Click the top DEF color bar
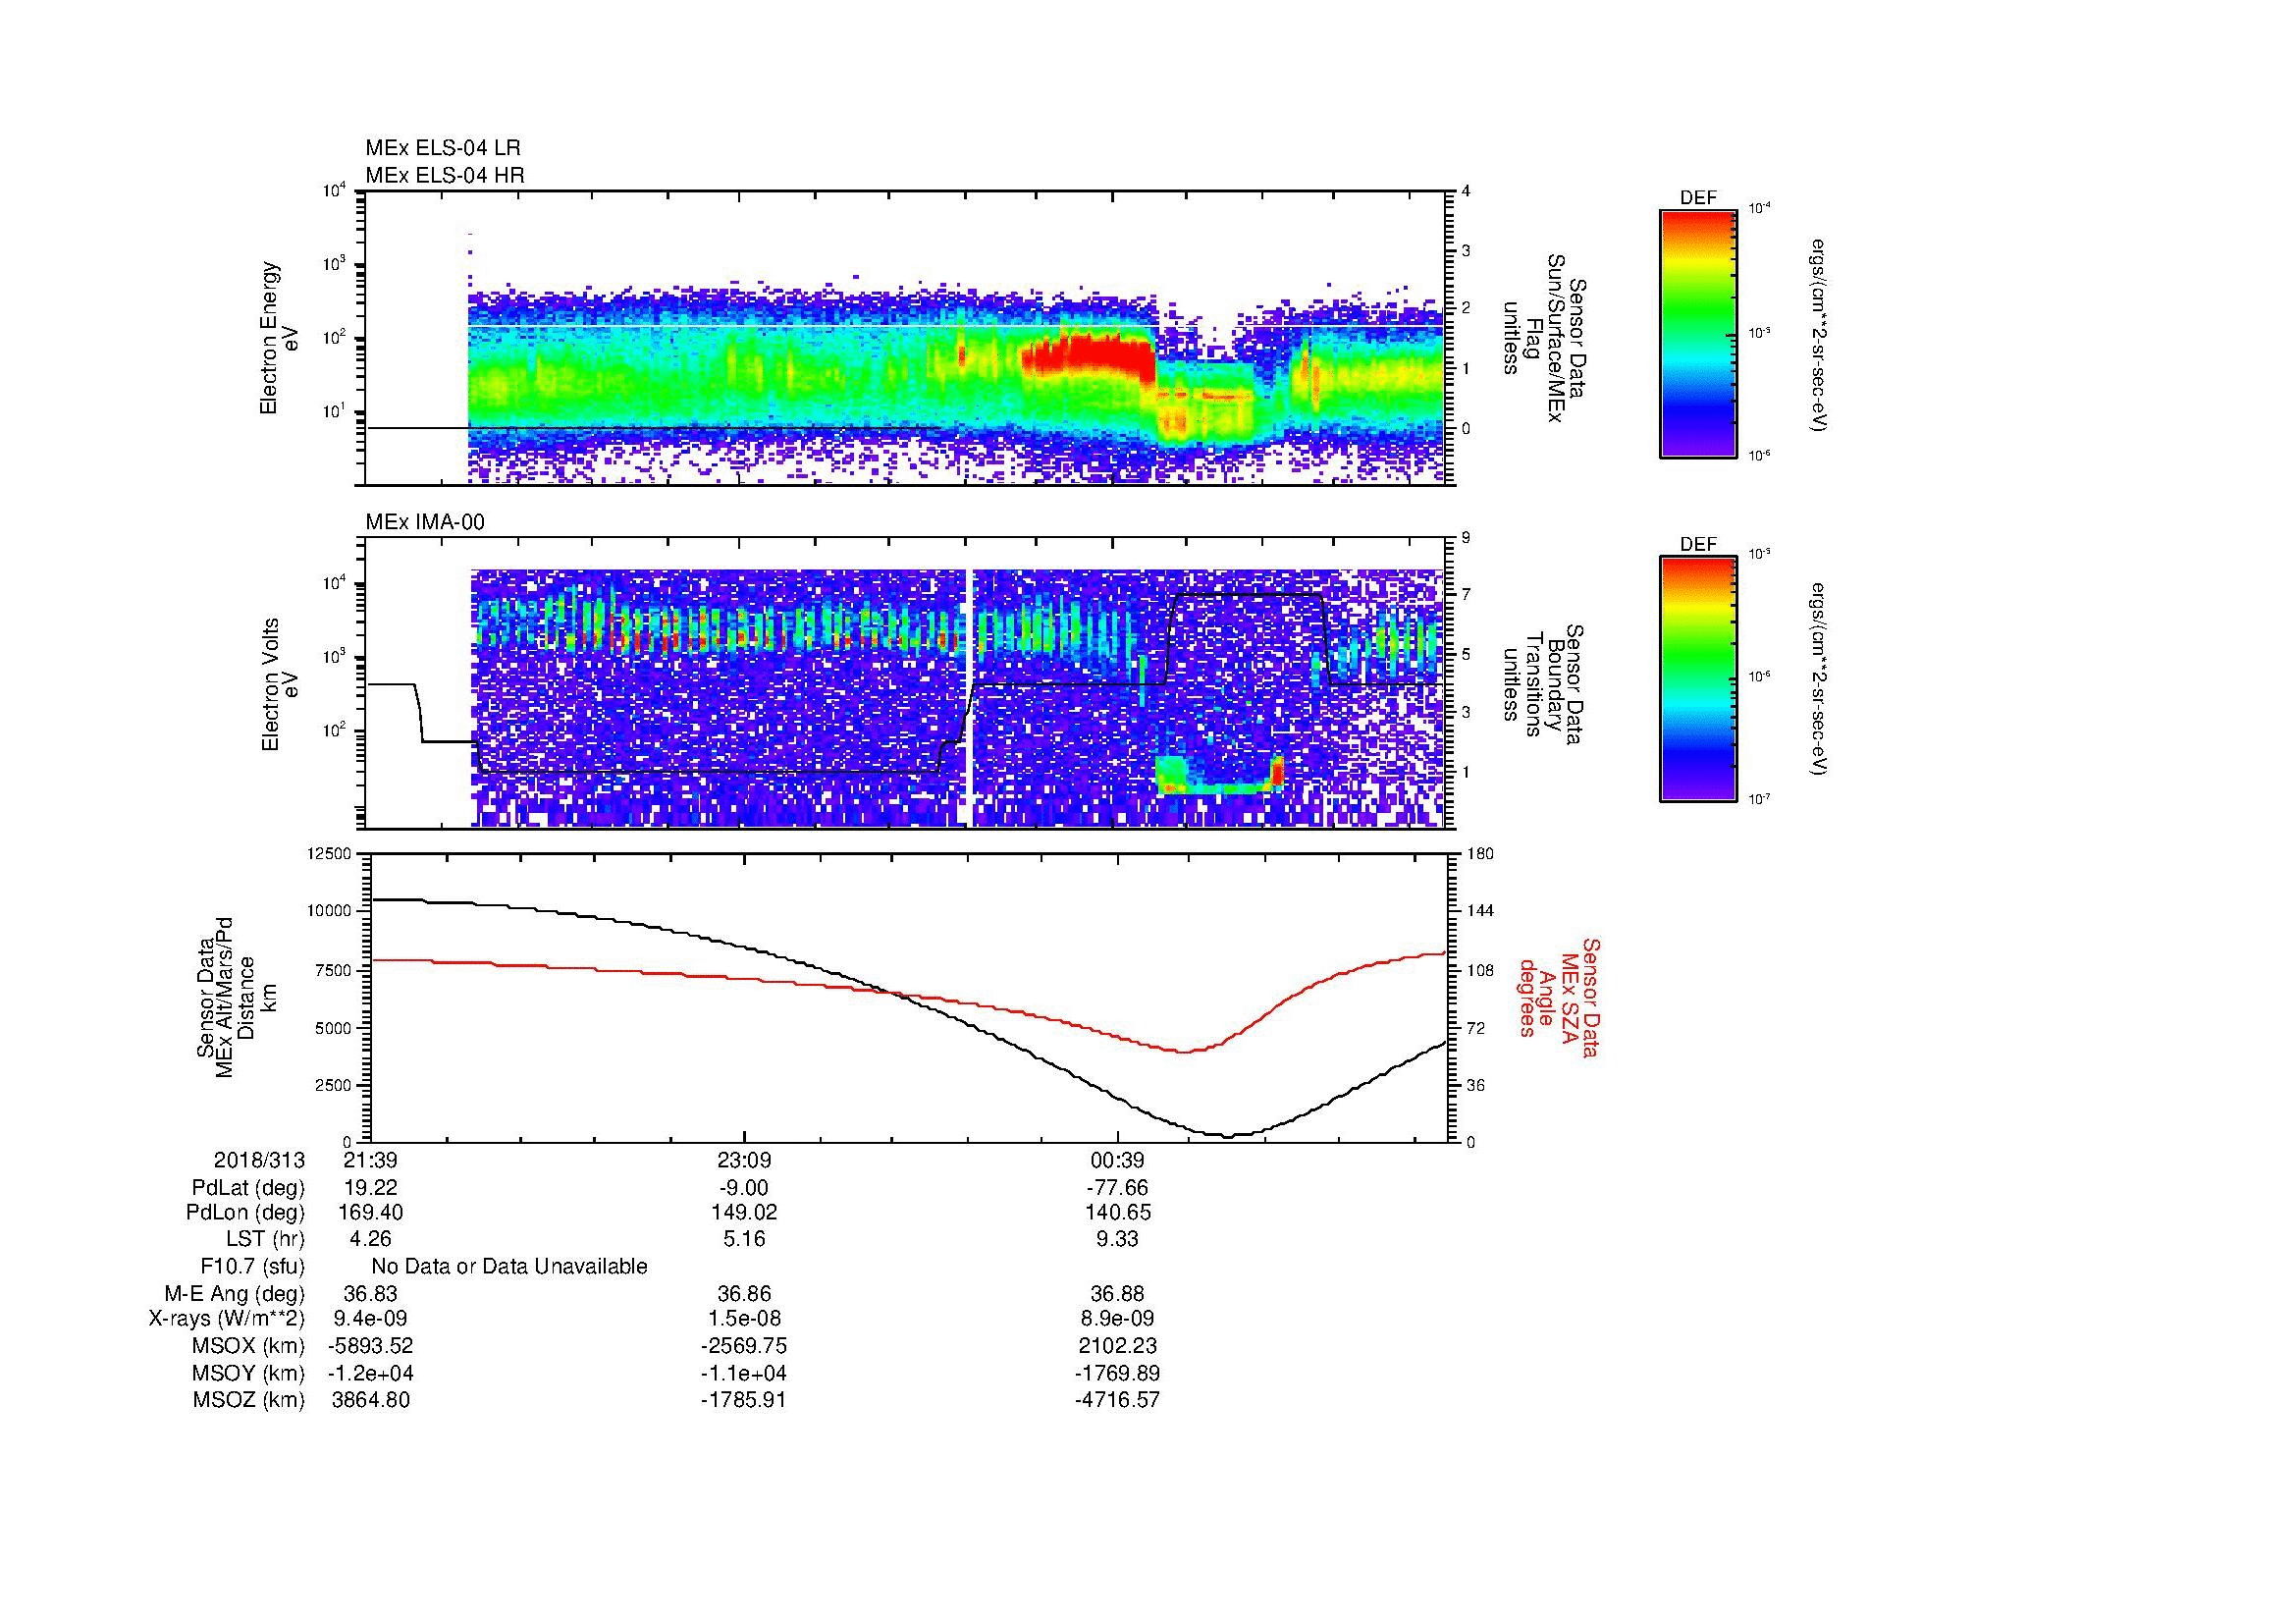Viewport: 2296px width, 1623px height. (1697, 334)
